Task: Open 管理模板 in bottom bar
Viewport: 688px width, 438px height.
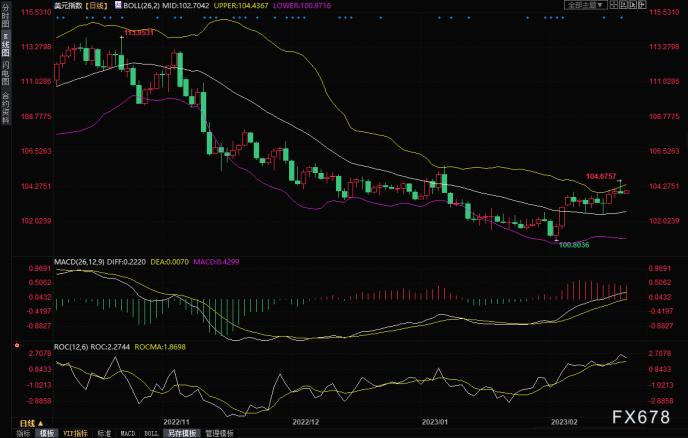Action: click(217, 433)
